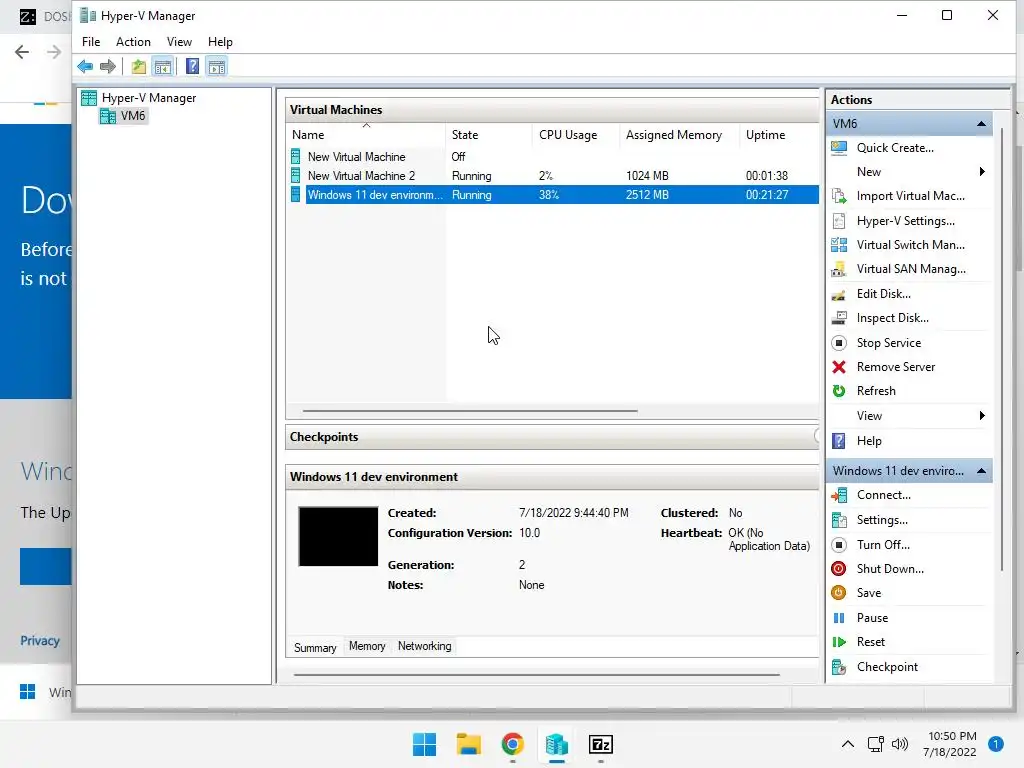Collapse the Windows 11 dev environment actions section
Viewport: 1024px width, 768px height.
click(981, 471)
